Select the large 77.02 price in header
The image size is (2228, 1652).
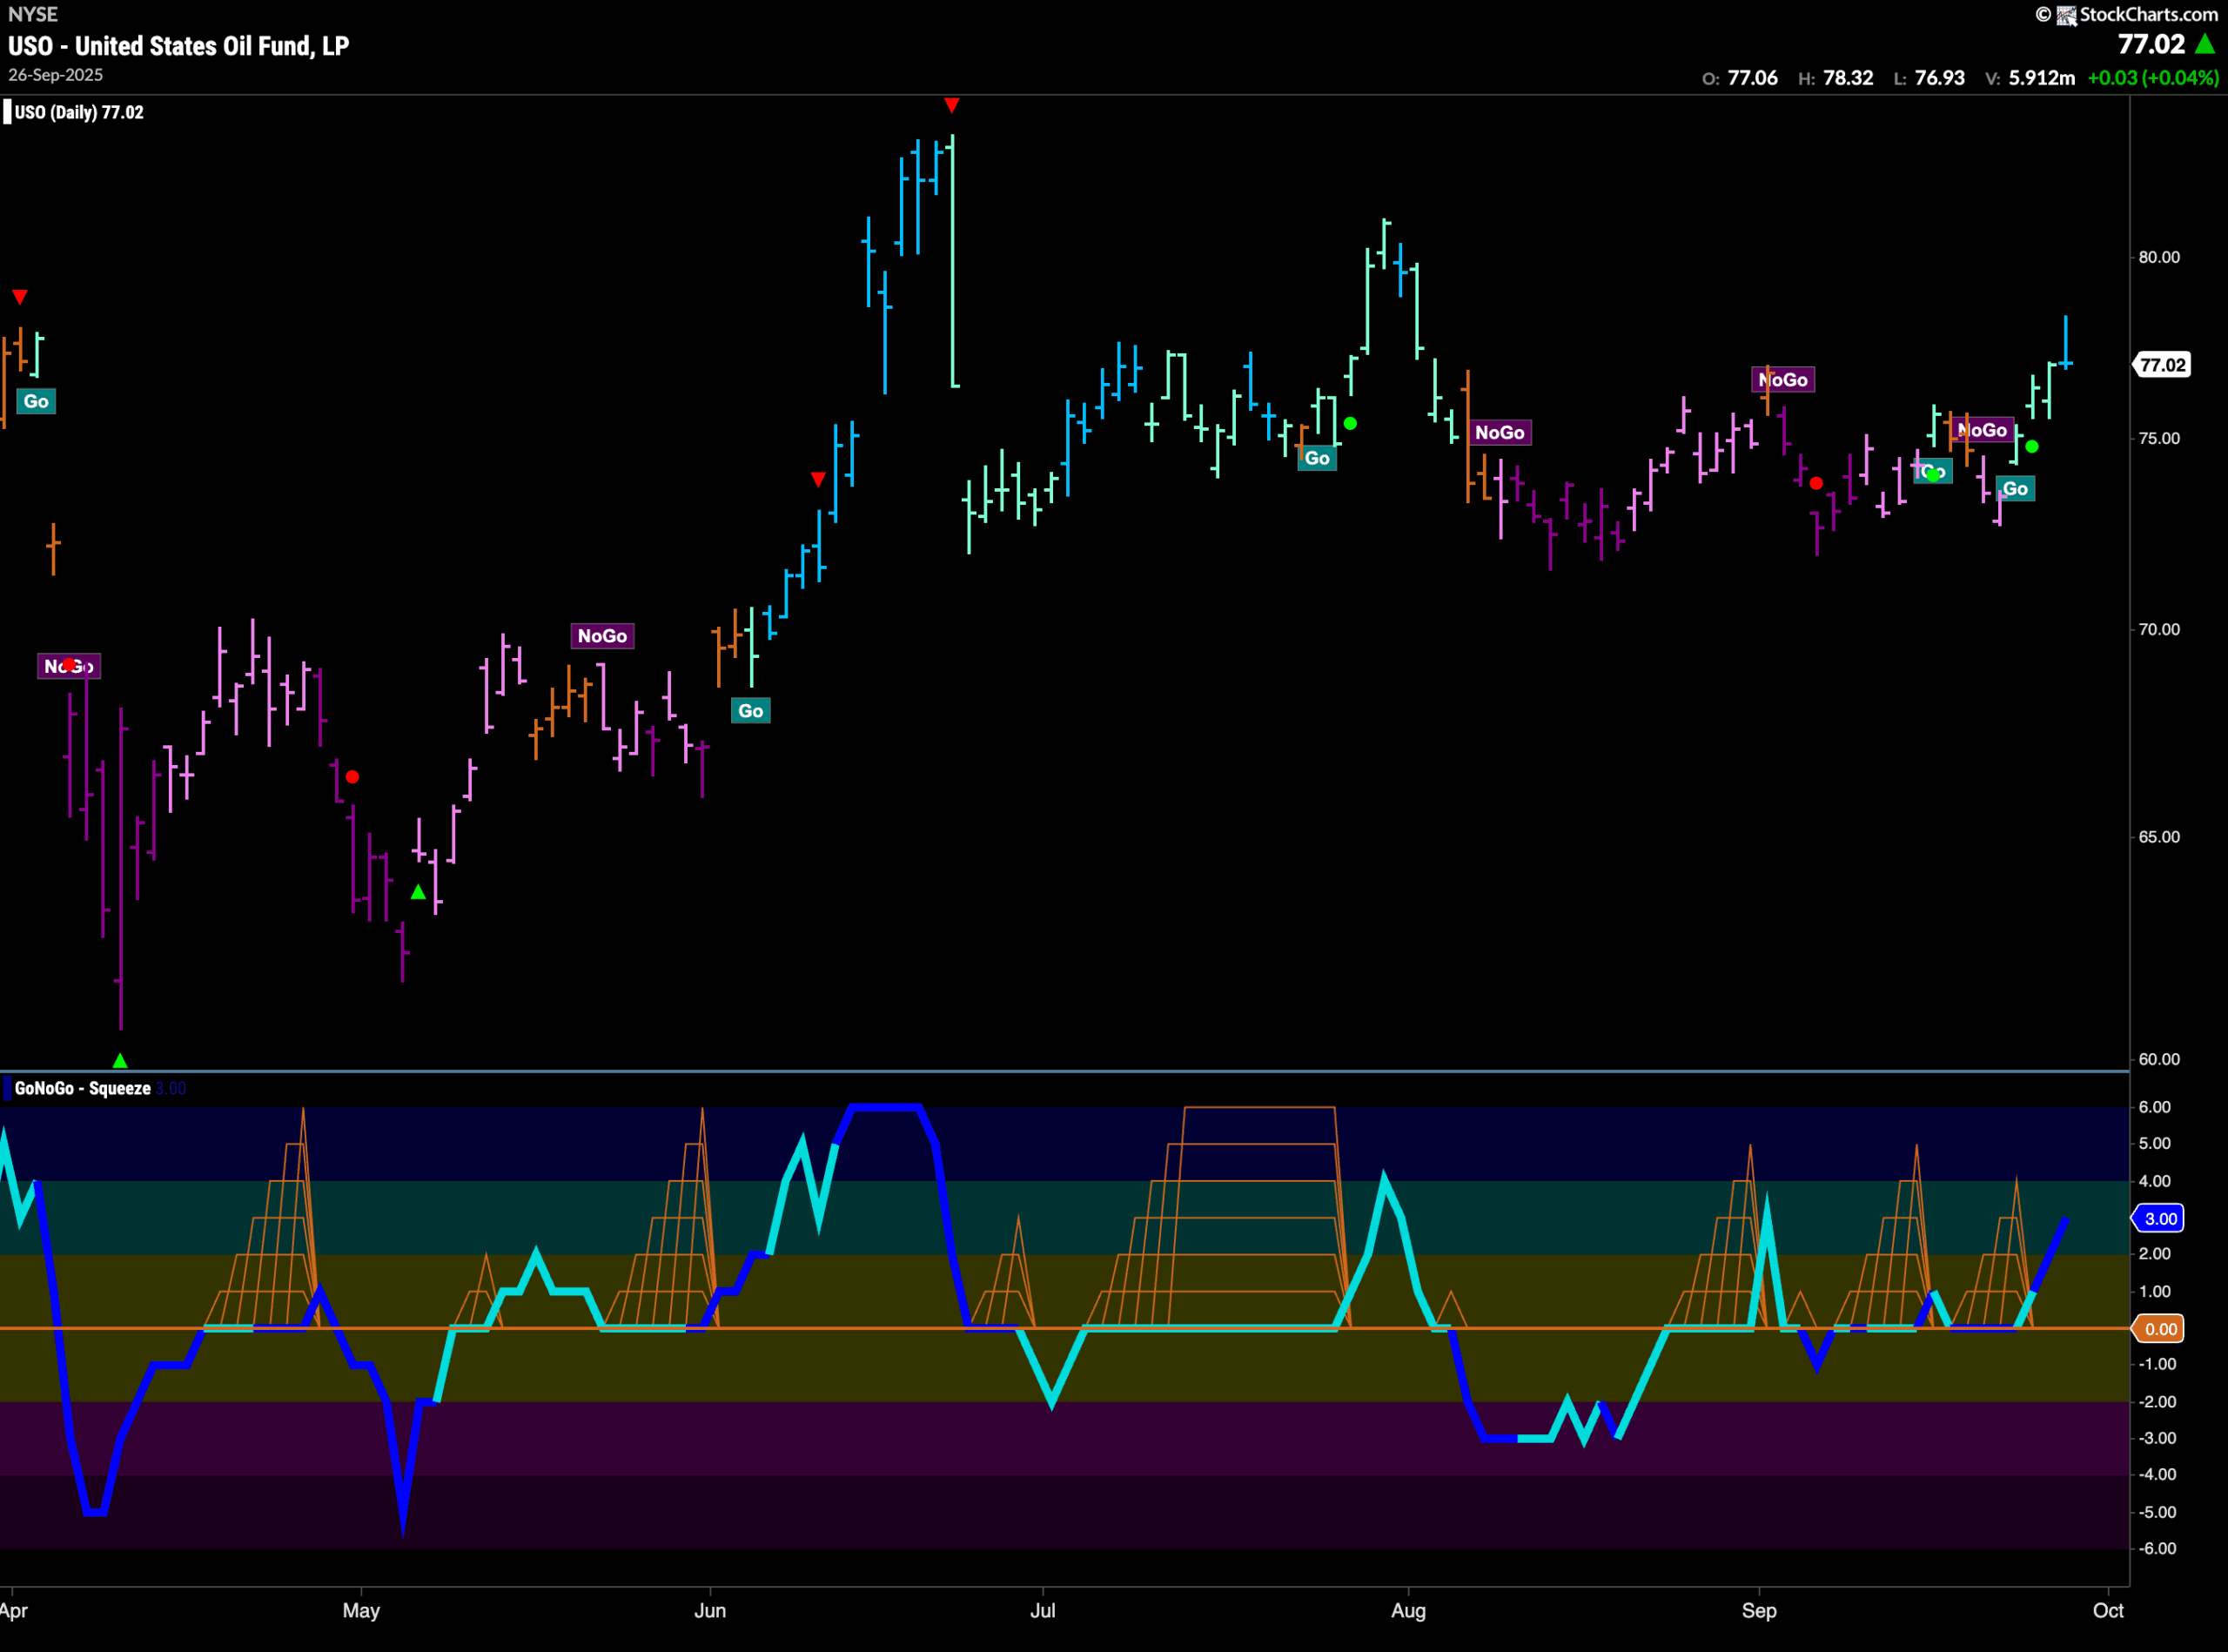(2151, 44)
